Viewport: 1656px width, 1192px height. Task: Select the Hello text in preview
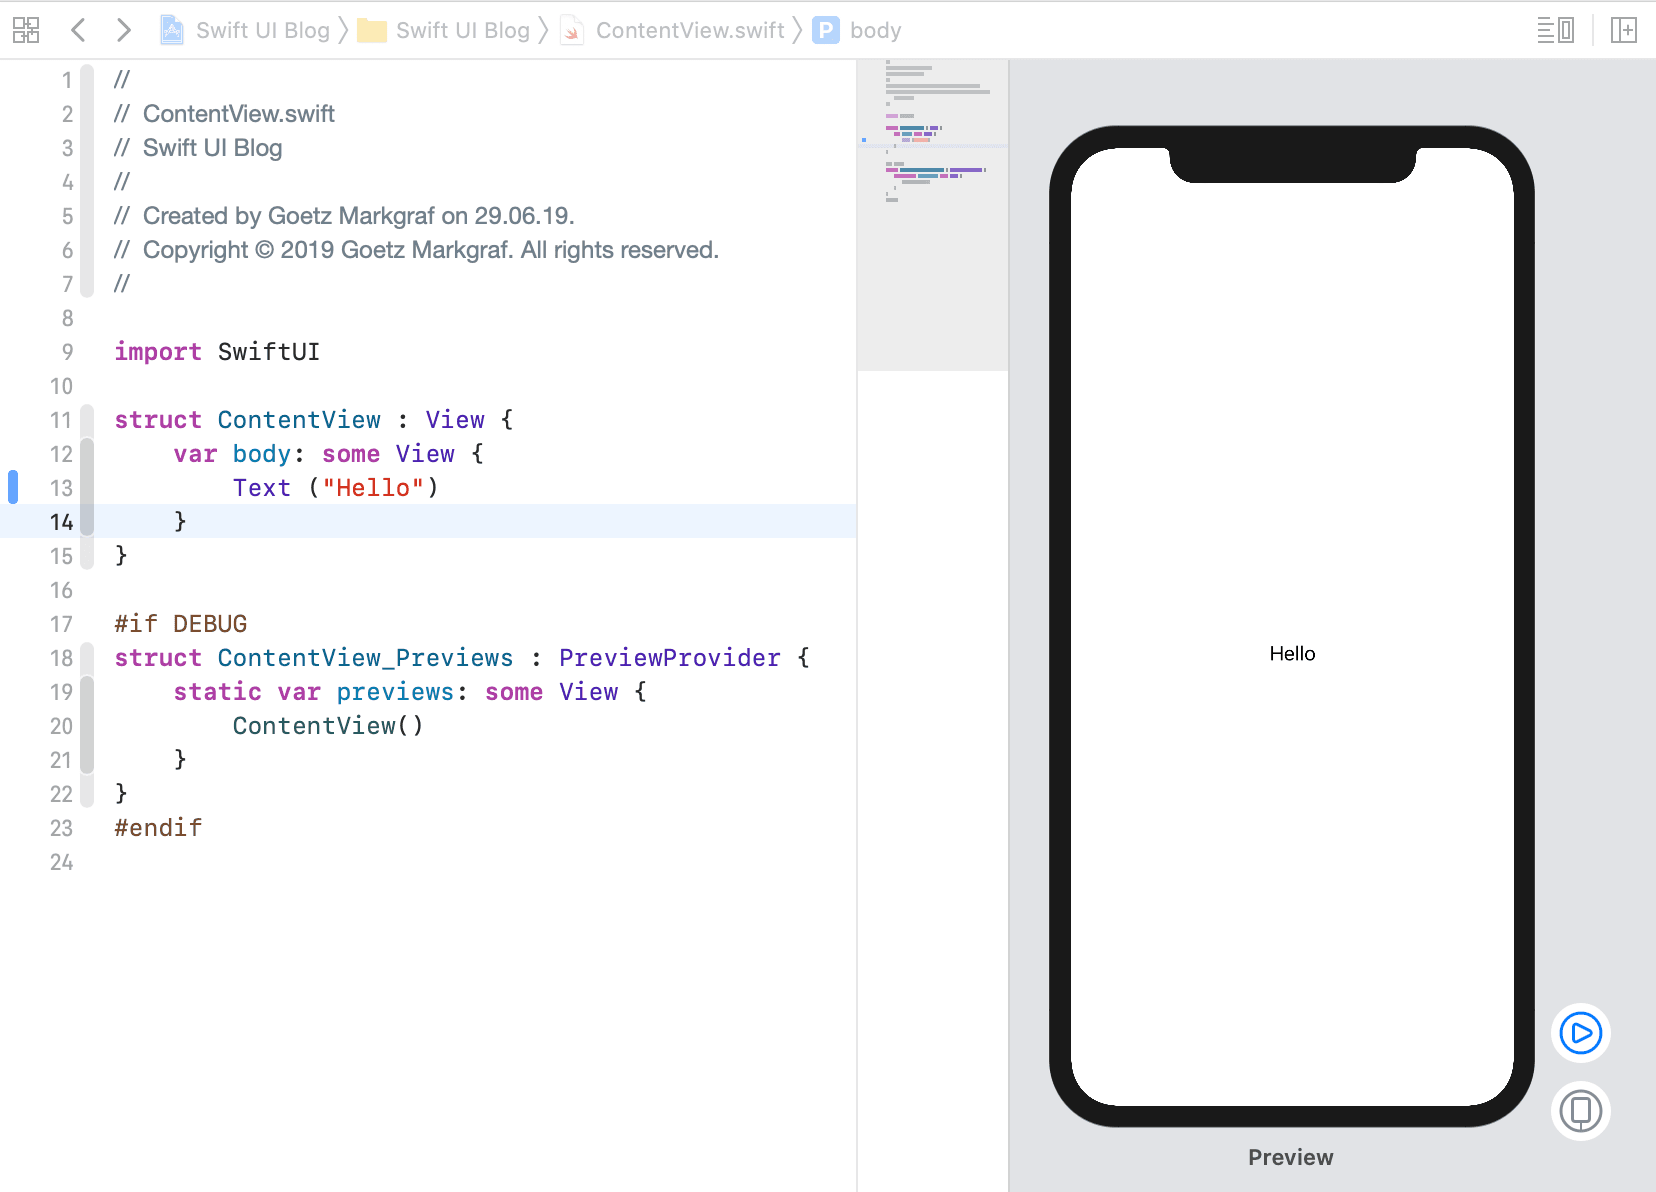click(1292, 654)
